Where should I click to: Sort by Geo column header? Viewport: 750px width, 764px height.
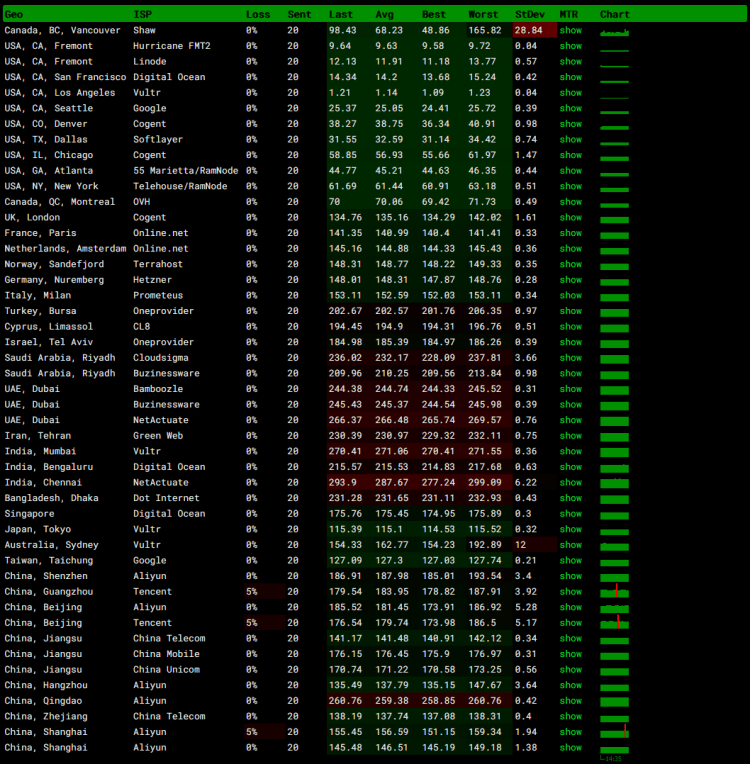pyautogui.click(x=14, y=14)
